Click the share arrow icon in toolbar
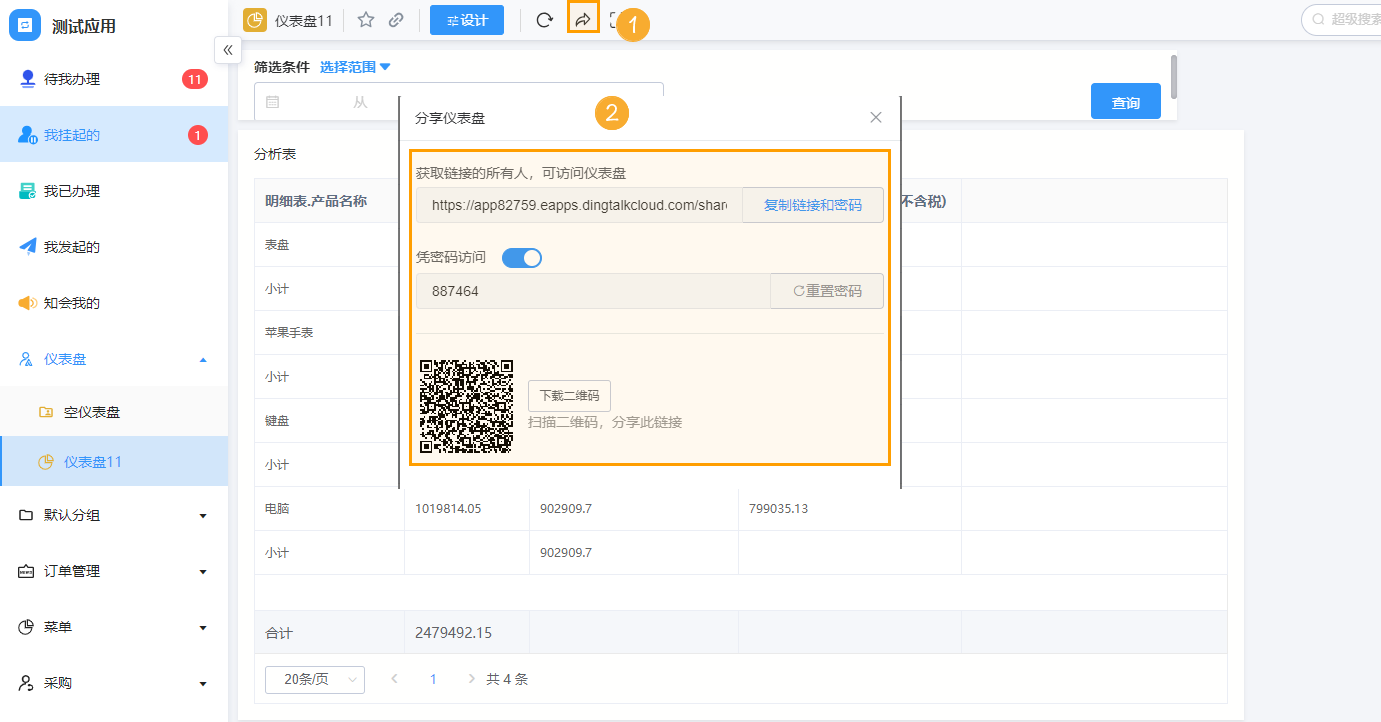 click(x=583, y=19)
